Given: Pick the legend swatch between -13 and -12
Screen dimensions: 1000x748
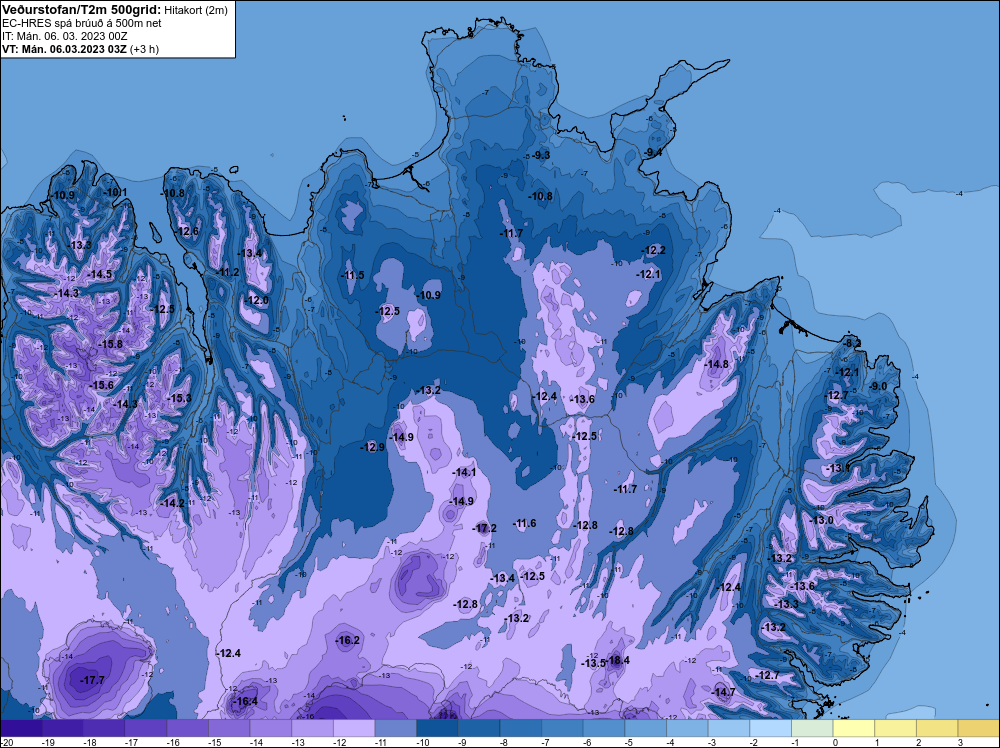Looking at the screenshot, I should point(312,728).
